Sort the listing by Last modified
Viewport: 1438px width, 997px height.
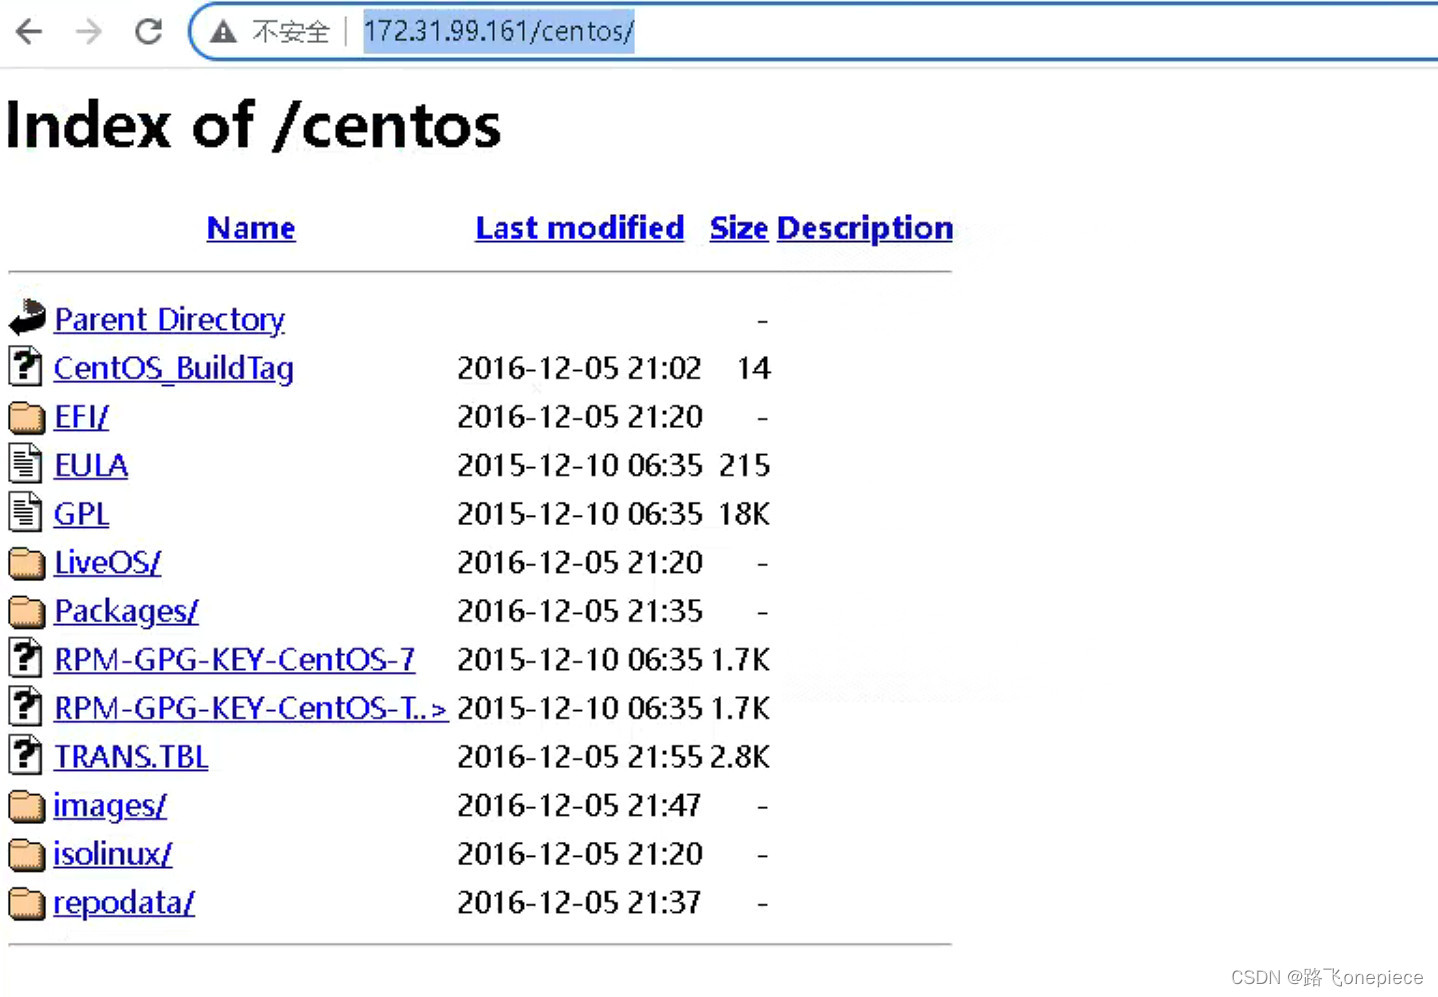579,228
